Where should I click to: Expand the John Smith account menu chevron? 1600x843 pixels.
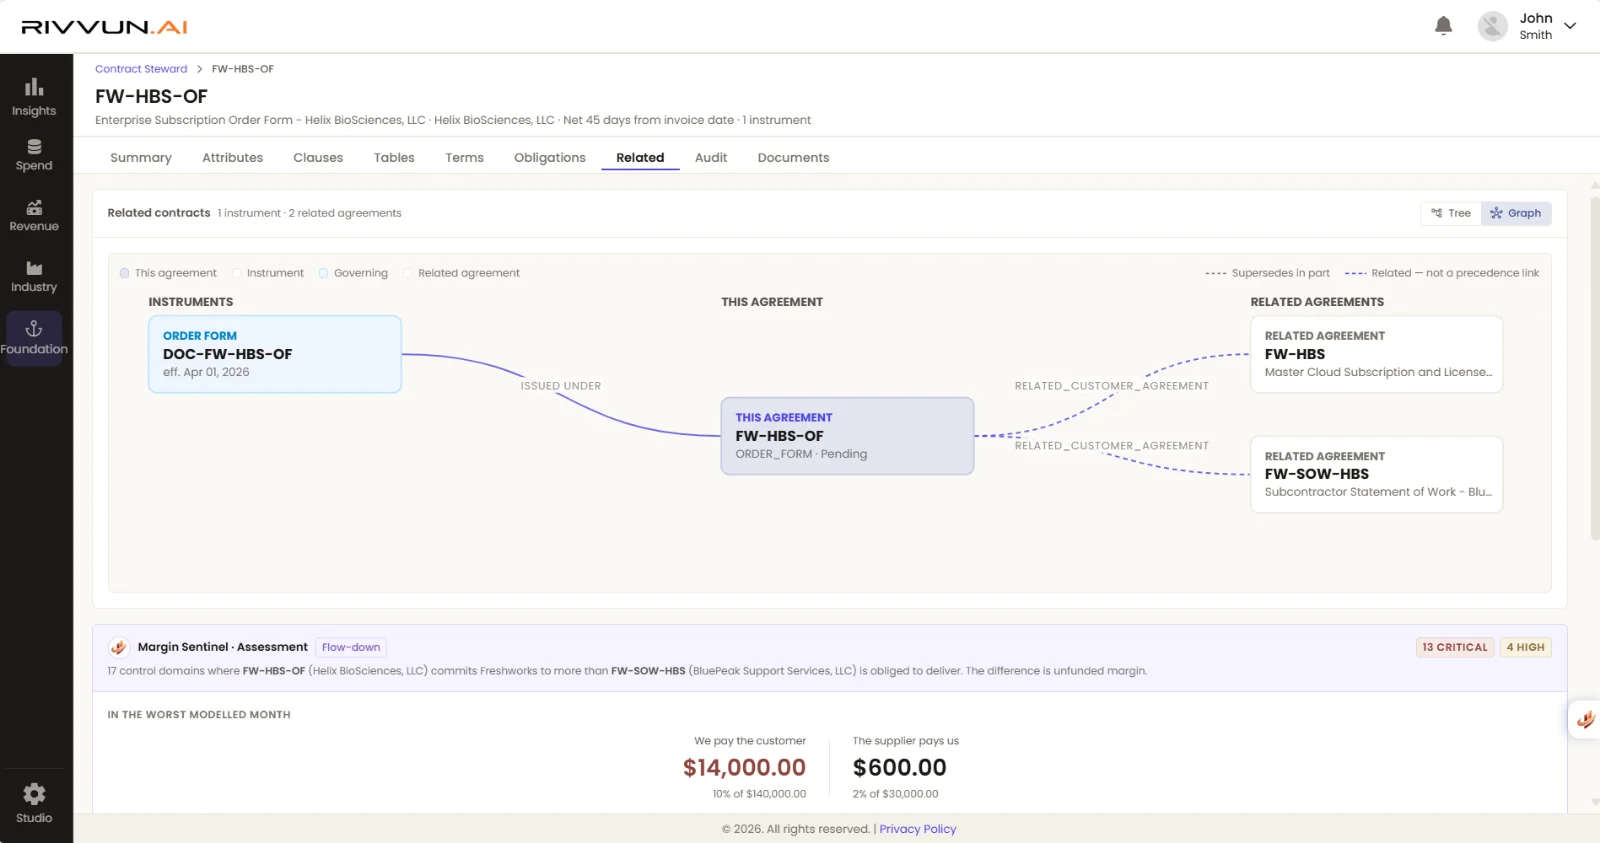coord(1570,26)
